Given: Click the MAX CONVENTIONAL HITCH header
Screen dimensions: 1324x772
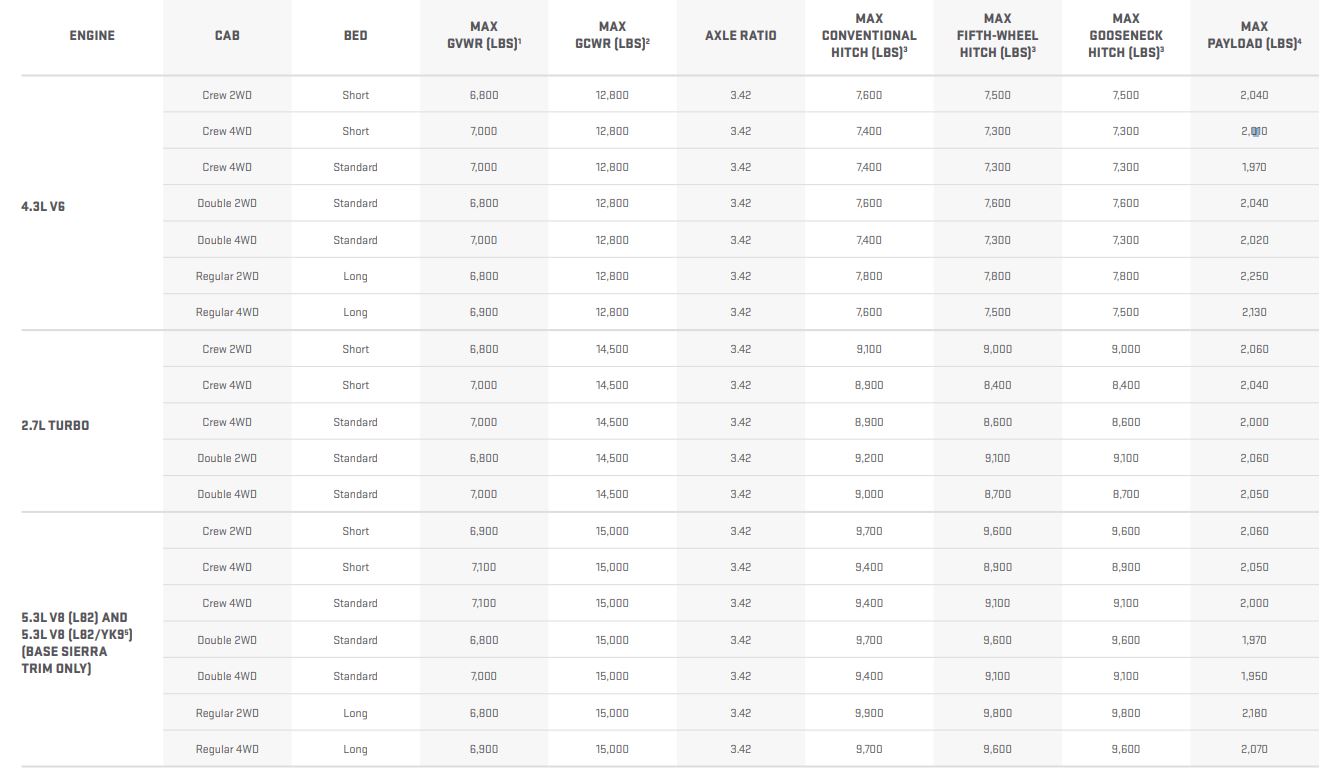Looking at the screenshot, I should (x=869, y=35).
